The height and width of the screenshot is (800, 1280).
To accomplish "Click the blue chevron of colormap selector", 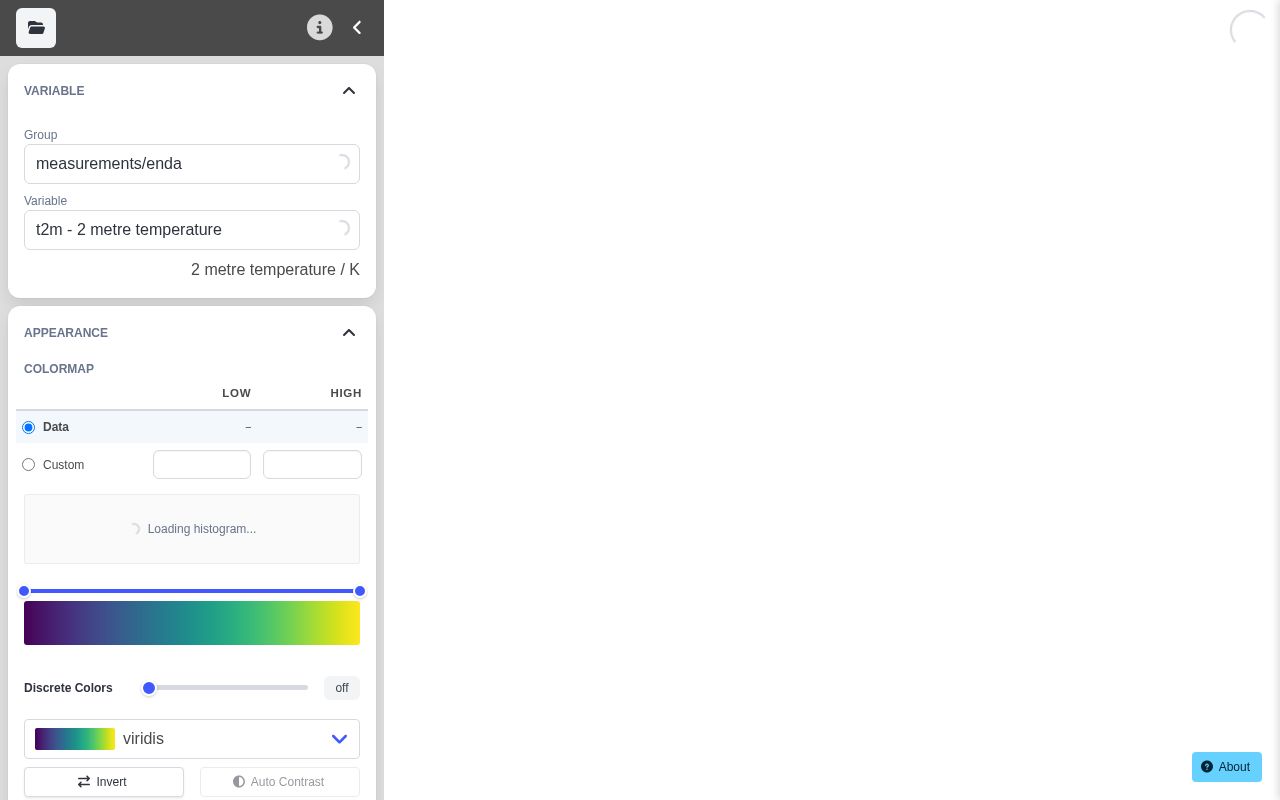I will pos(339,739).
